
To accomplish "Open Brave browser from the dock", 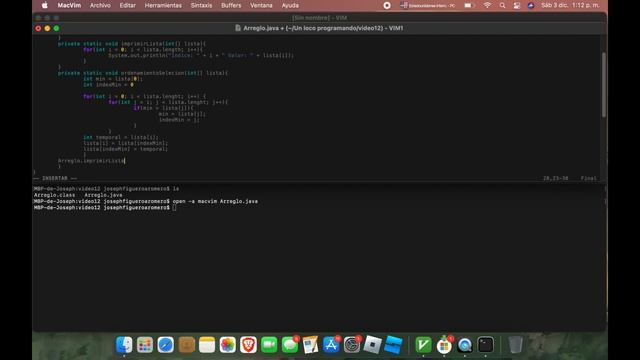I will click(248, 345).
